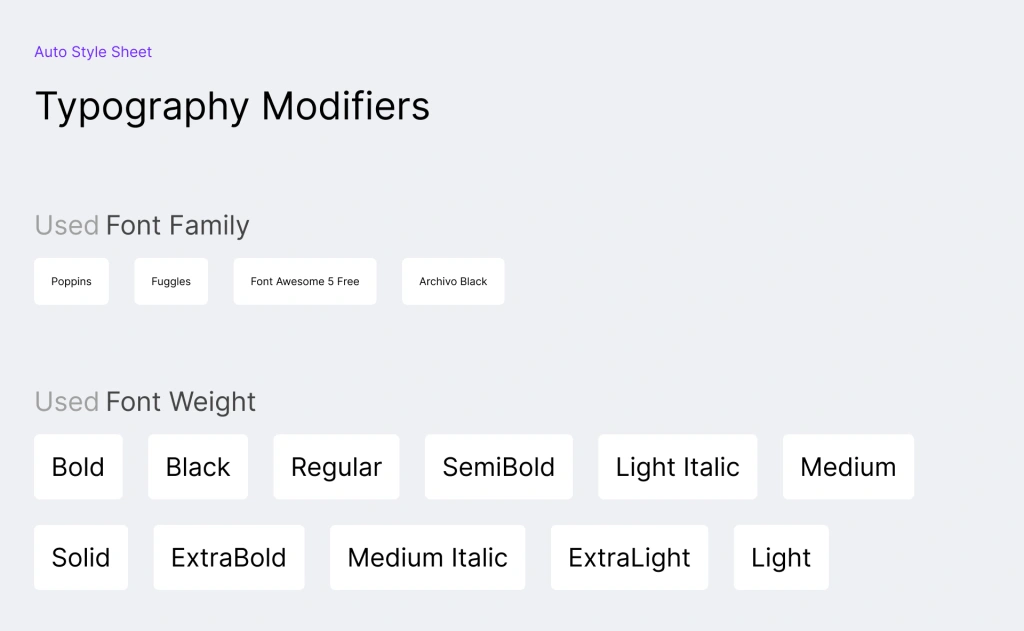Image resolution: width=1024 pixels, height=631 pixels.
Task: Open the Auto Style Sheet link
Action: 93,52
